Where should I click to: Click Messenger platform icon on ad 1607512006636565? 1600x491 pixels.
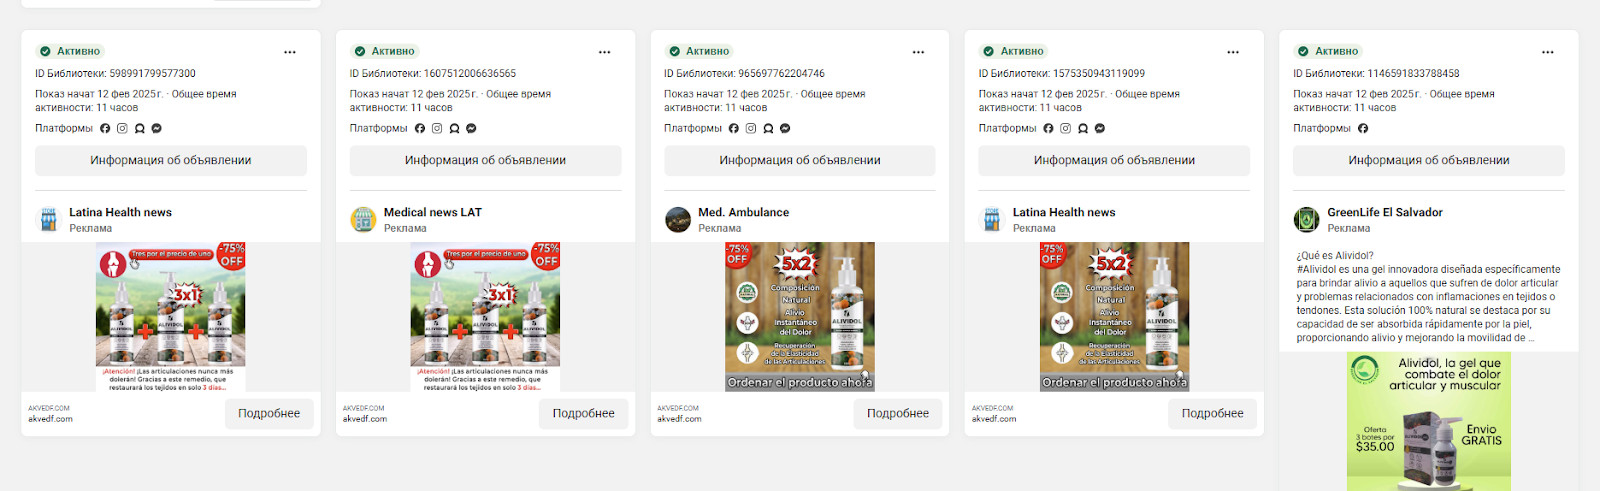click(471, 128)
